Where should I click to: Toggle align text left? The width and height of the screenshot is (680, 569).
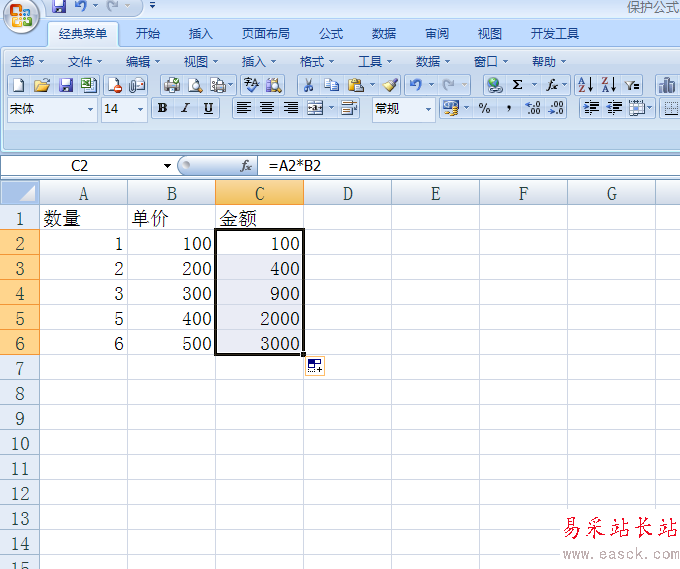tap(244, 108)
